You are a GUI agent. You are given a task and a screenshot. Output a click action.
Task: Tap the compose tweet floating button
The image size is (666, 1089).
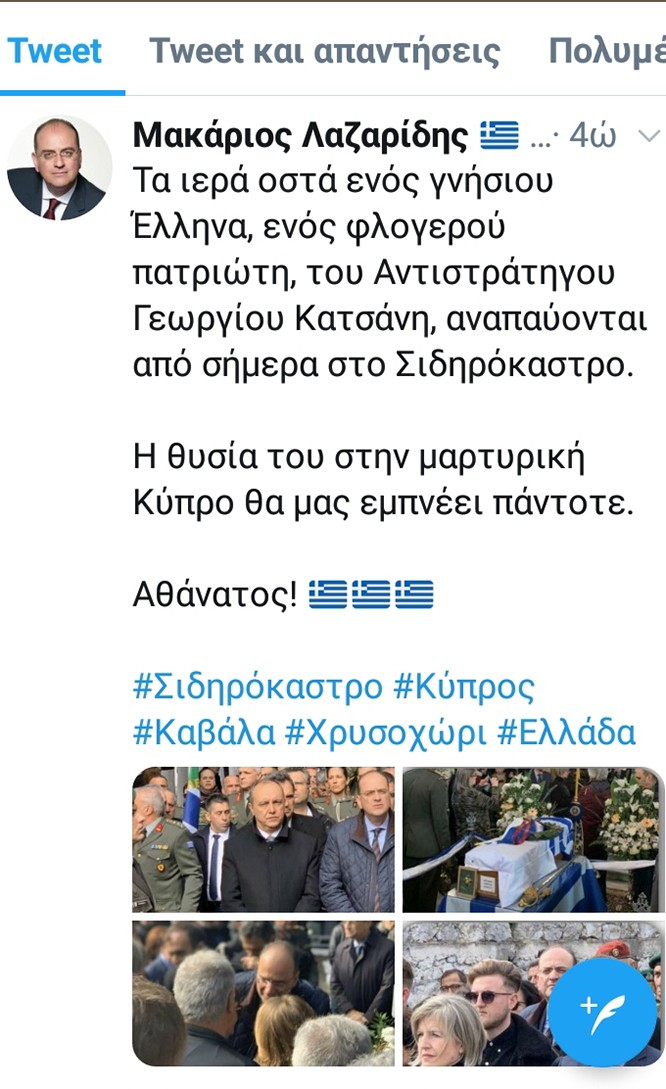(602, 1012)
